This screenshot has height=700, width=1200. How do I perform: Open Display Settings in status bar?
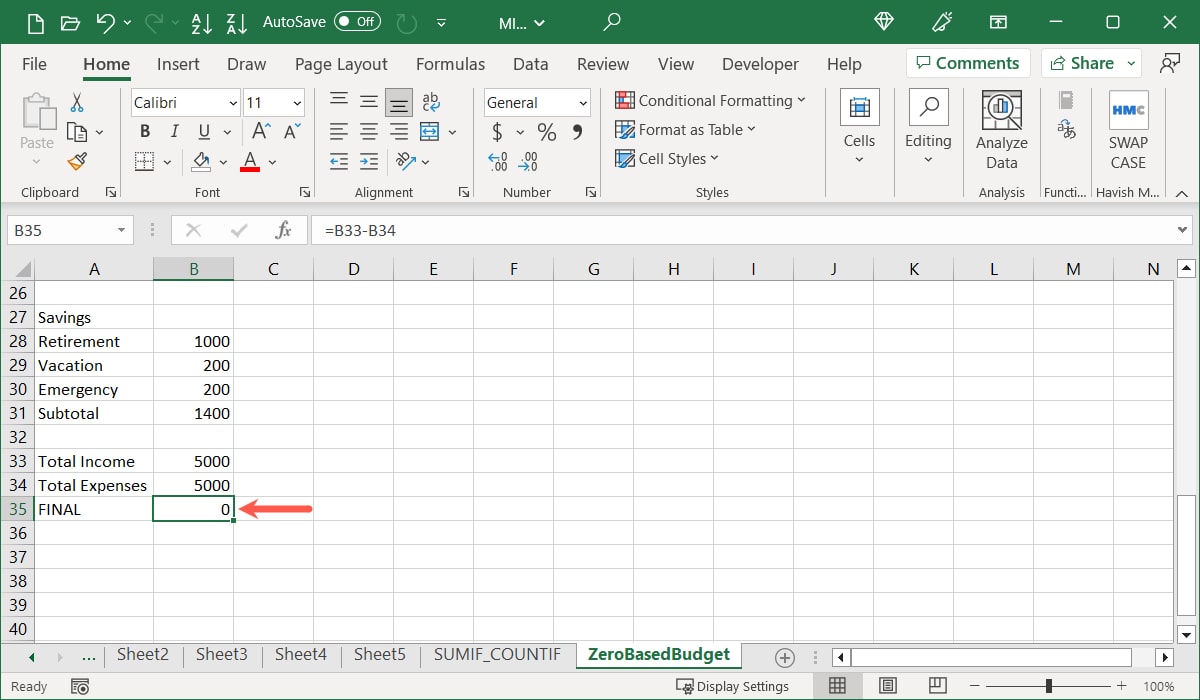pyautogui.click(x=733, y=686)
